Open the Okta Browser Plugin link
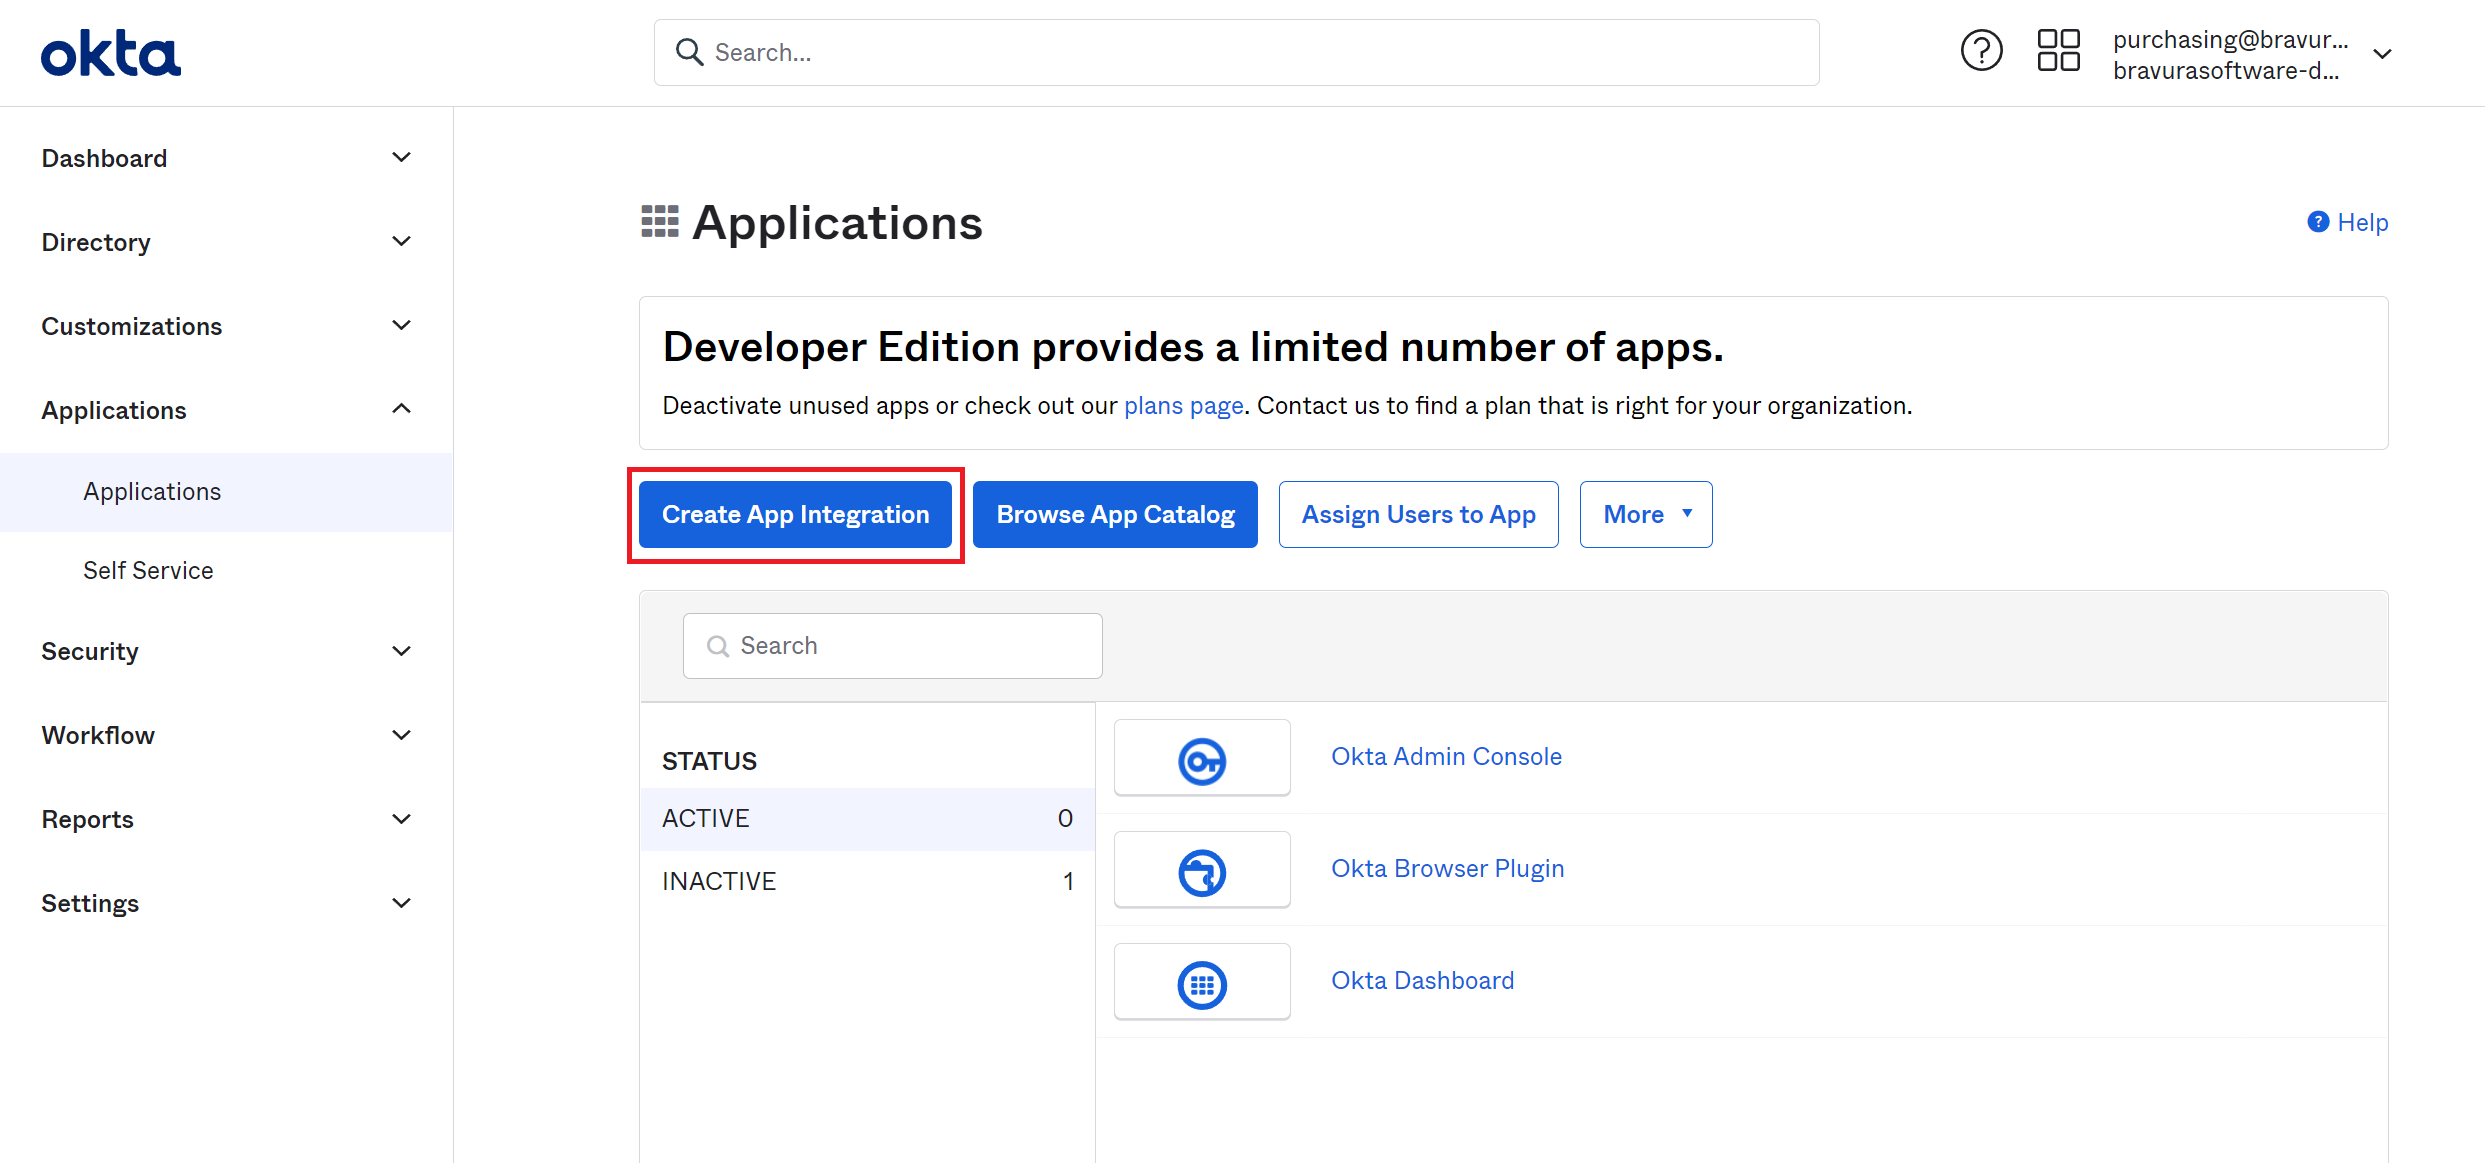 coord(1447,869)
